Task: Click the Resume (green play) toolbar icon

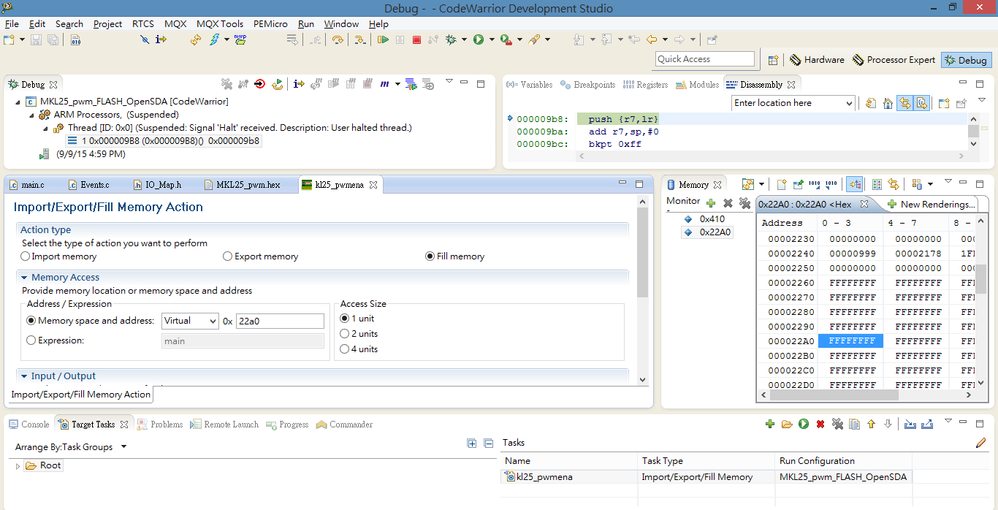Action: (x=383, y=39)
